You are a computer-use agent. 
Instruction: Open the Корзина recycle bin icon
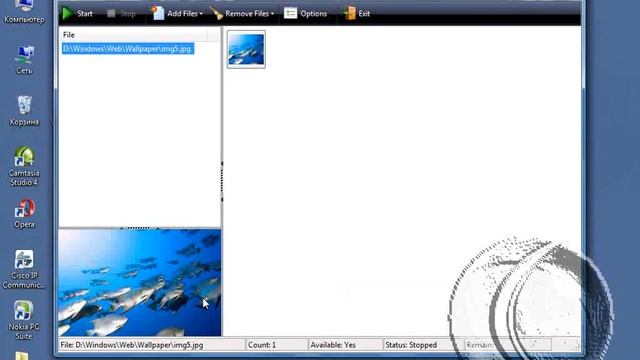(24, 111)
